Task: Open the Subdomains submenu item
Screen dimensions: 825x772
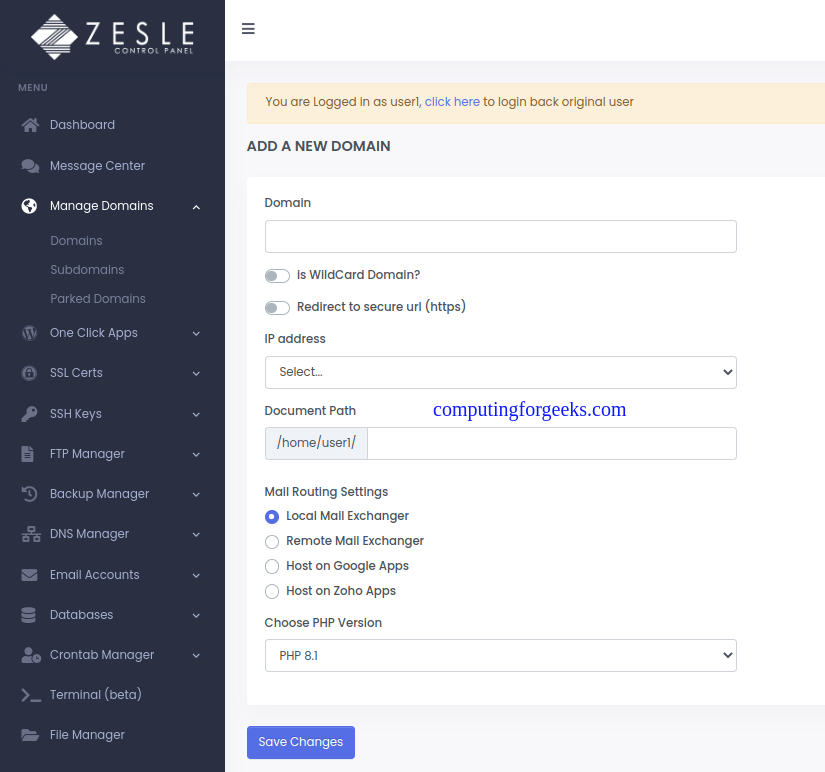Action: (x=87, y=269)
